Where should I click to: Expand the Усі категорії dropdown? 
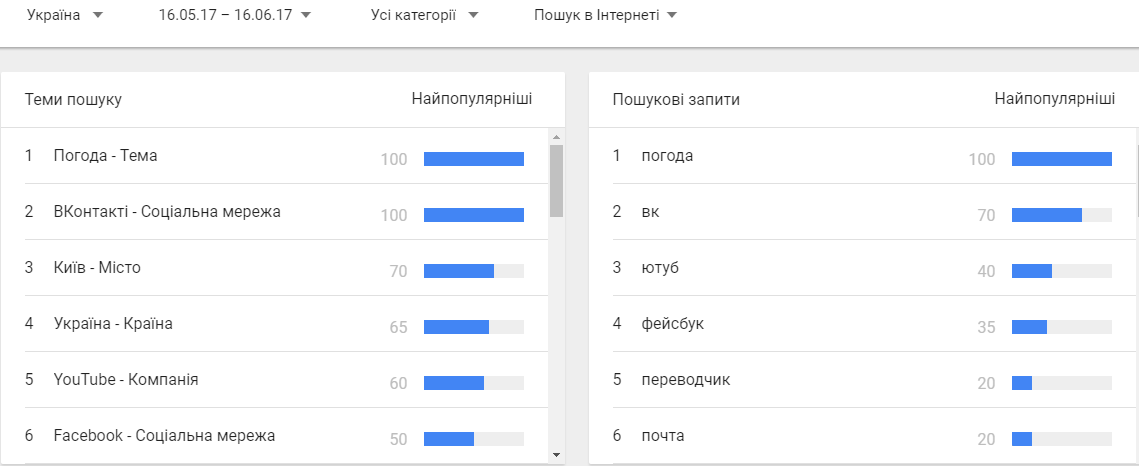(425, 15)
